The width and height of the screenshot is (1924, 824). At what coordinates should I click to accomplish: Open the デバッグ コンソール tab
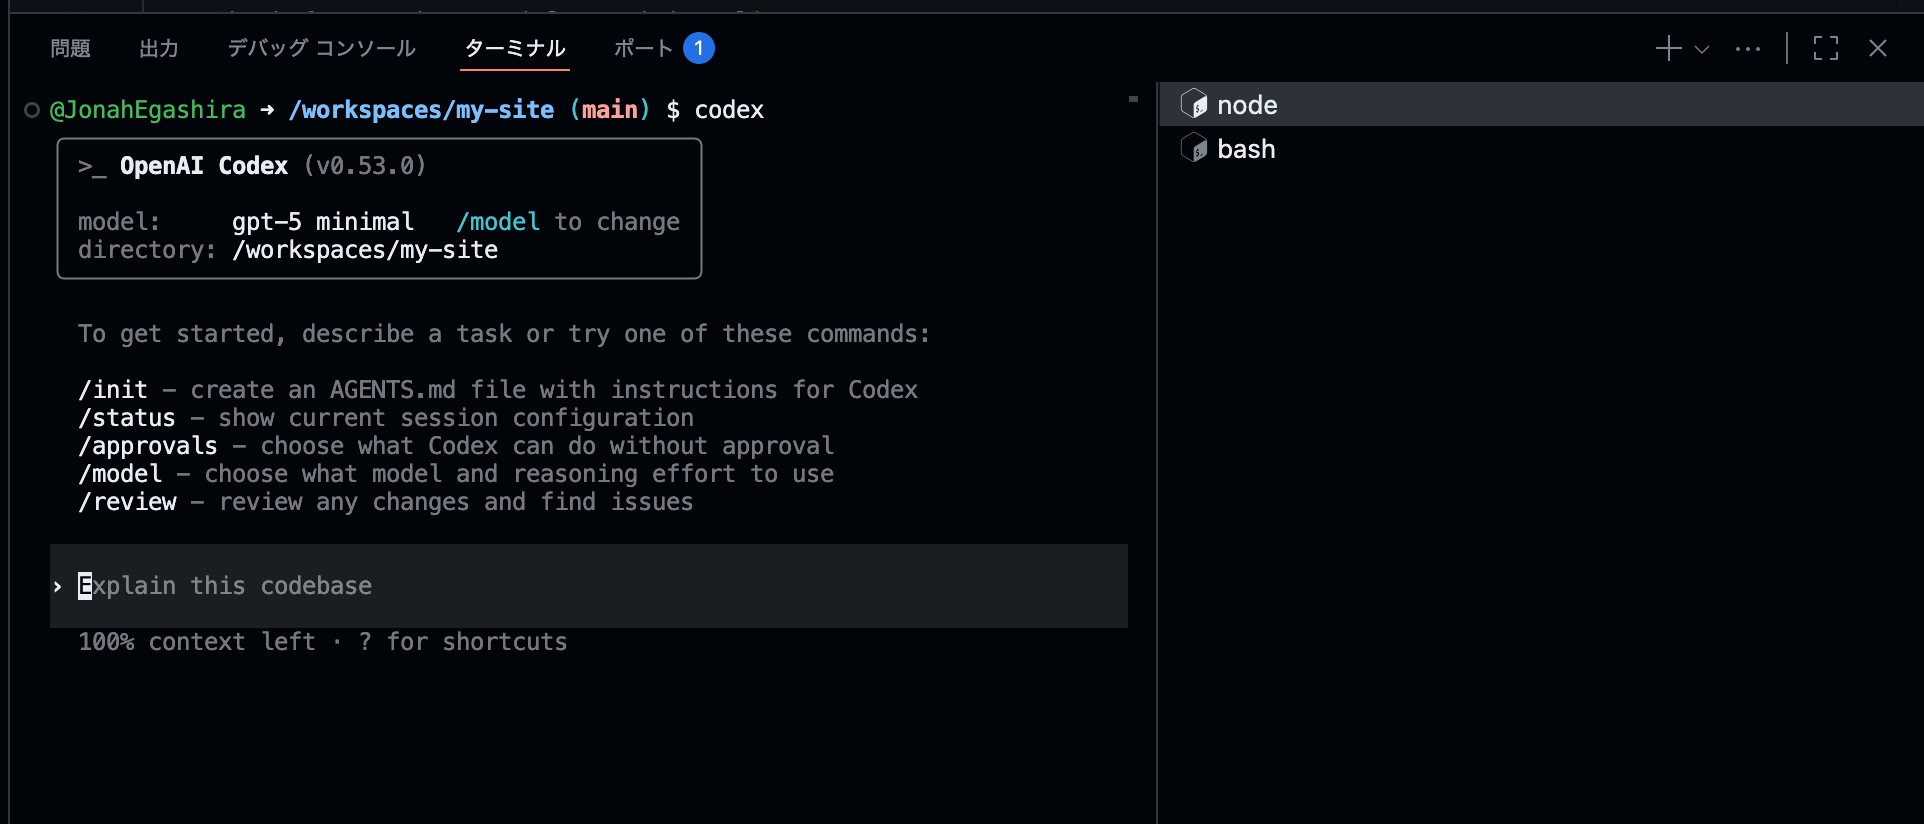click(x=321, y=48)
